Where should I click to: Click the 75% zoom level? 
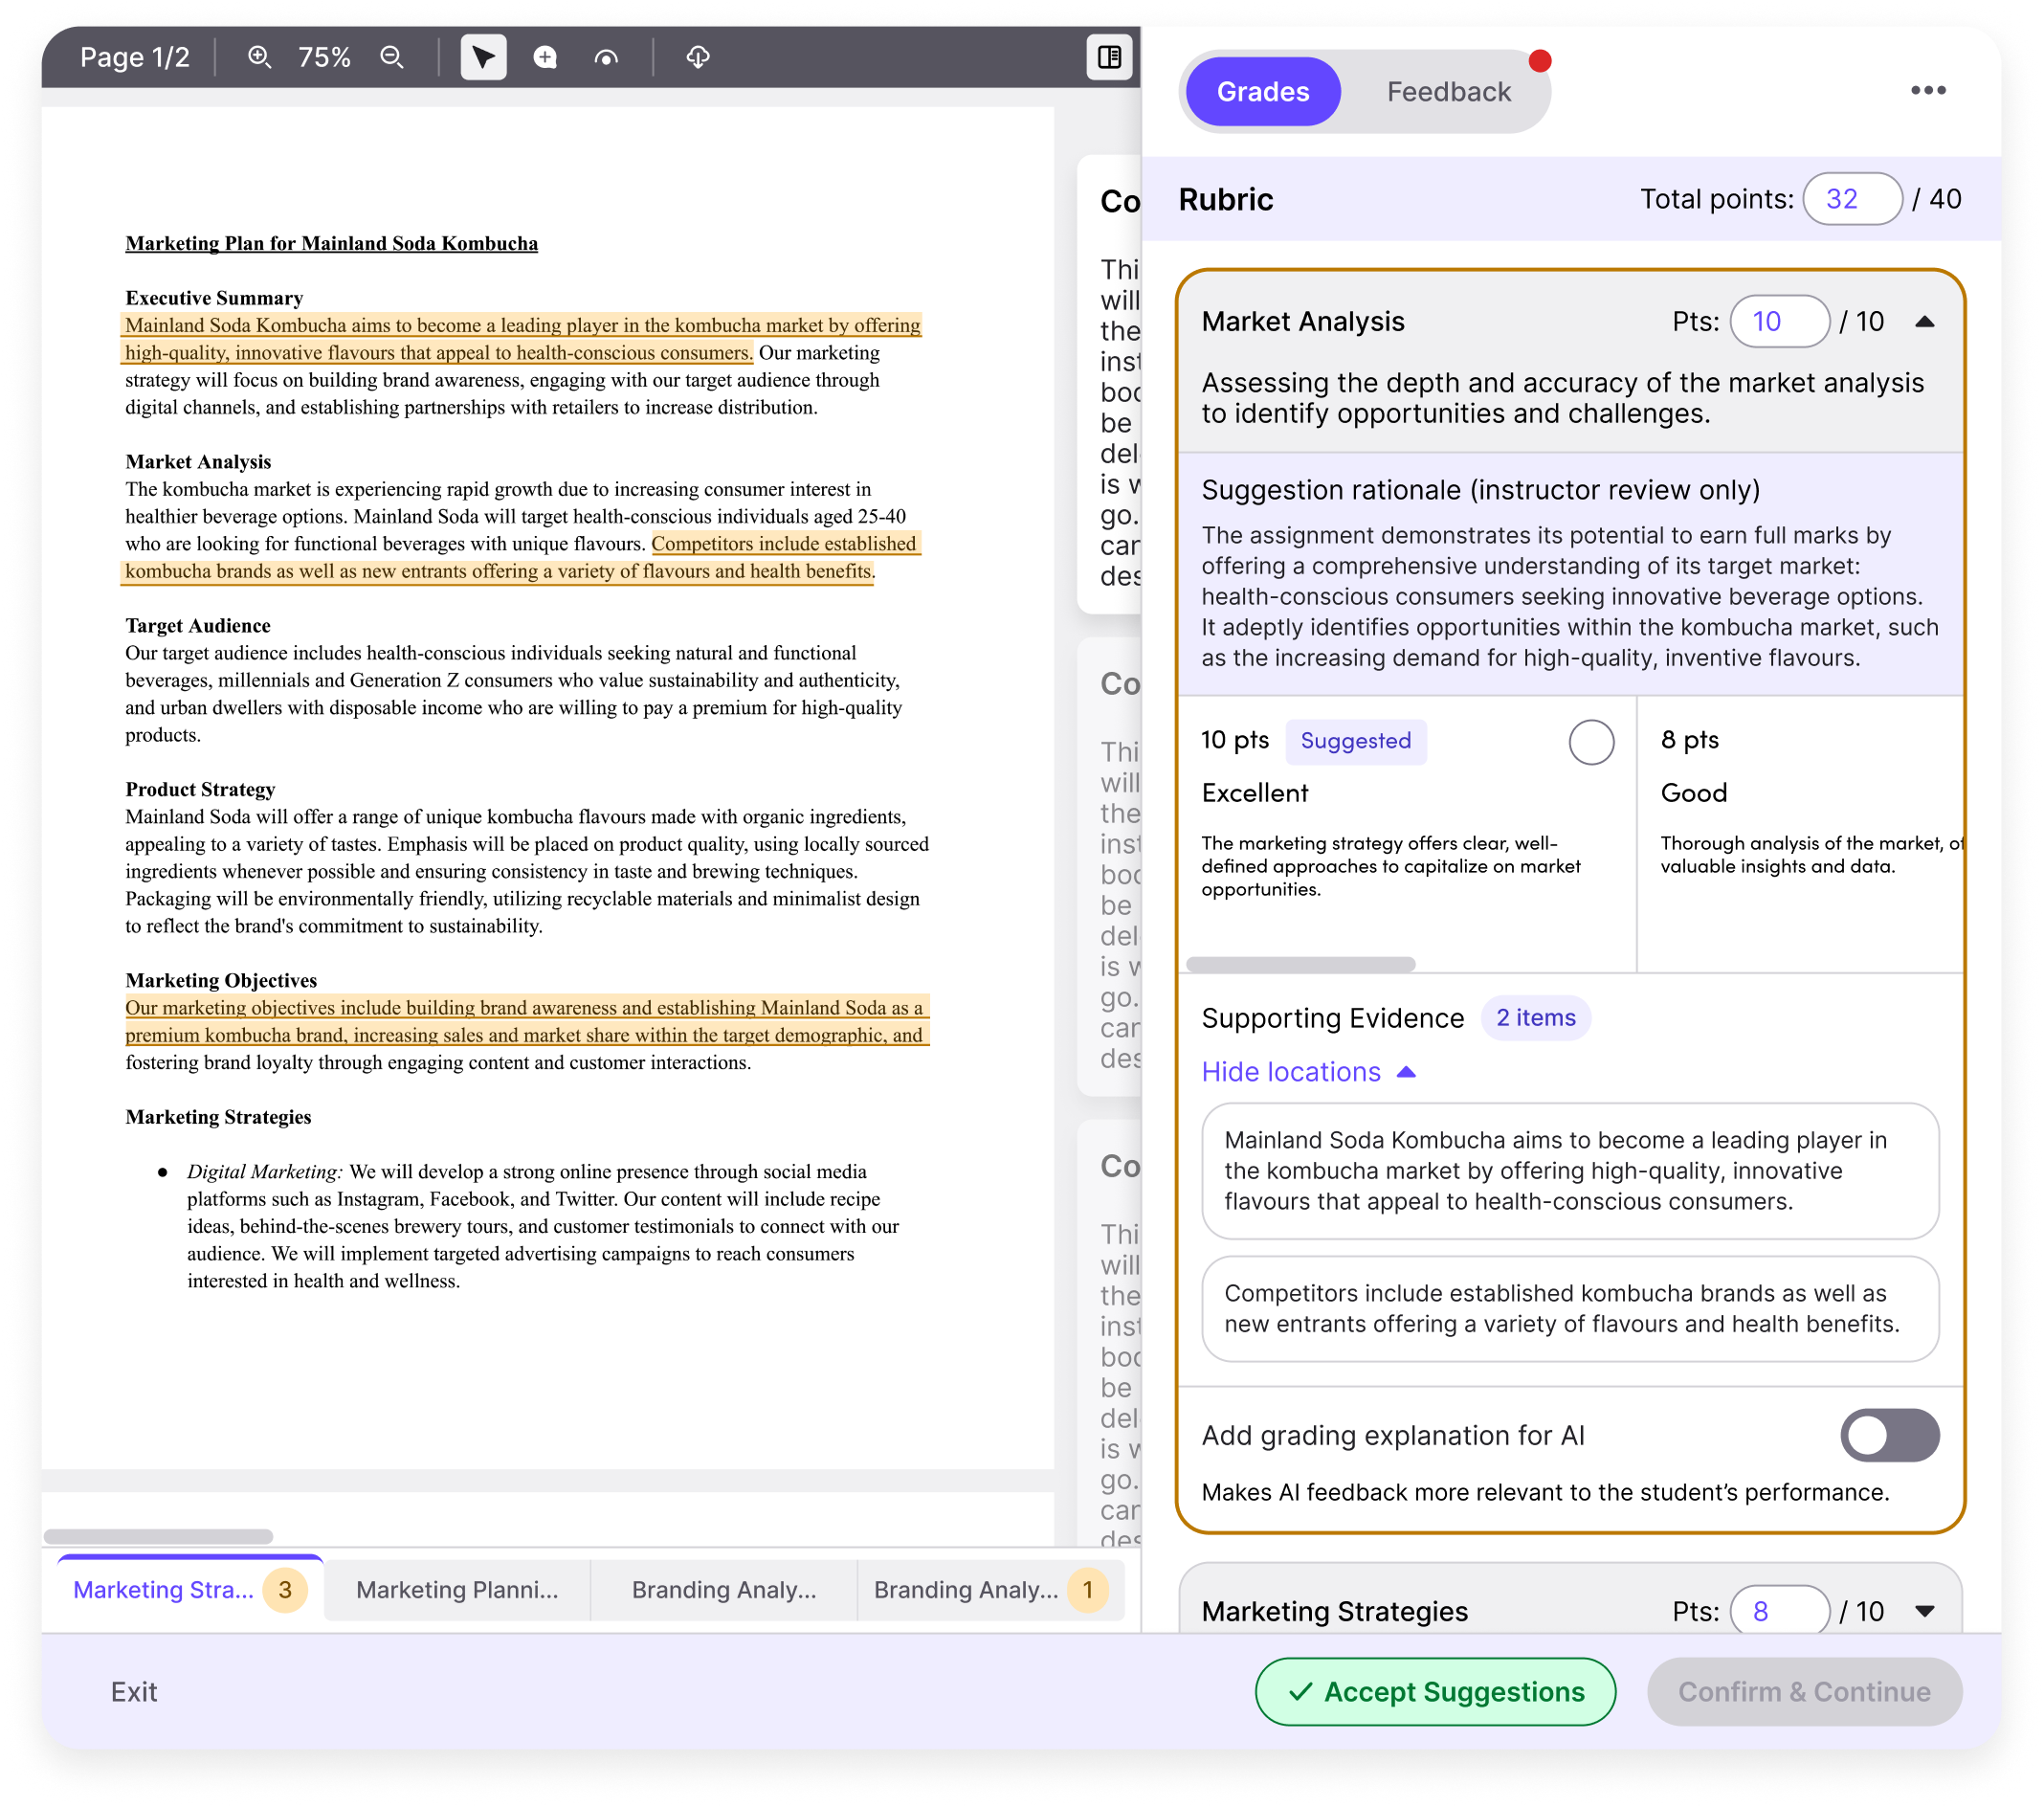tap(324, 57)
